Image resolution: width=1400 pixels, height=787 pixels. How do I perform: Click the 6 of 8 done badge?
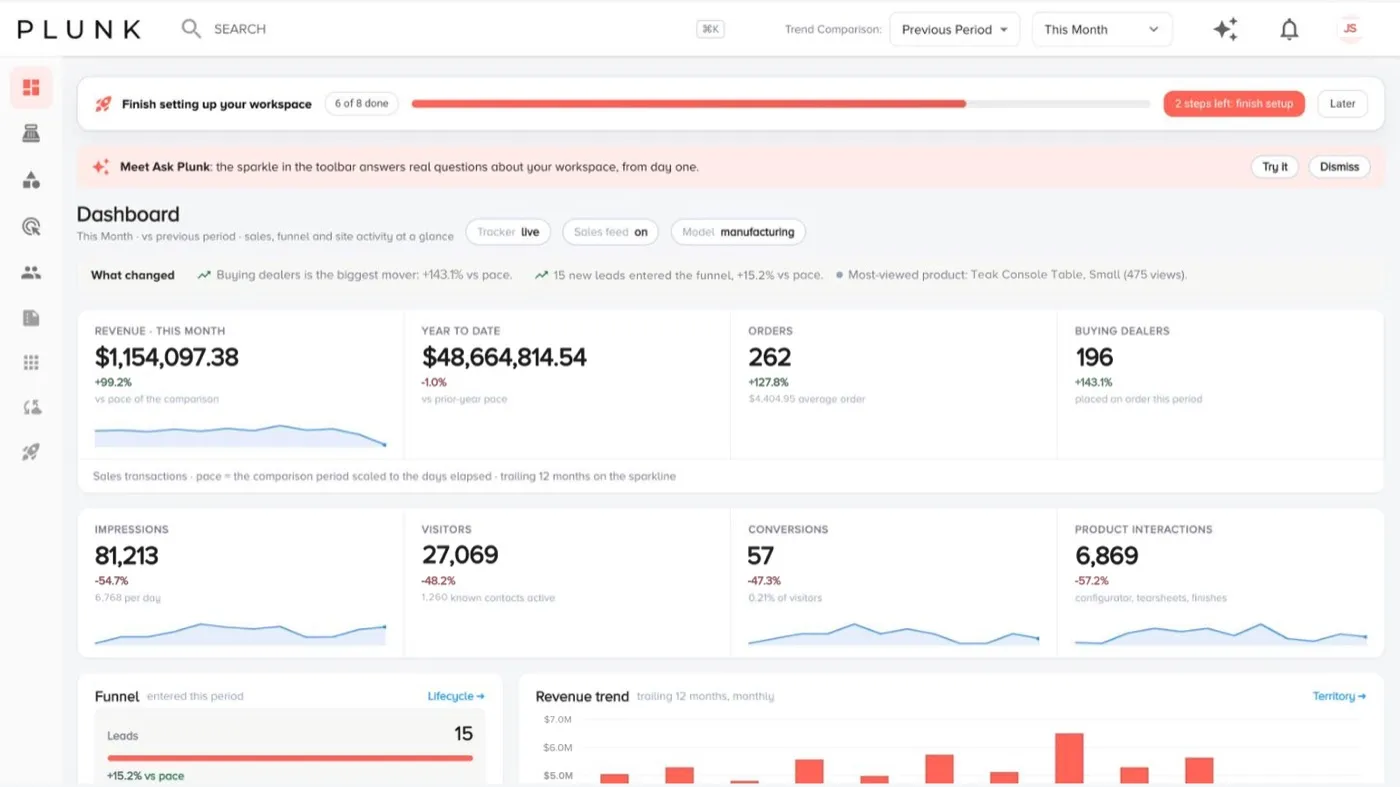click(362, 104)
